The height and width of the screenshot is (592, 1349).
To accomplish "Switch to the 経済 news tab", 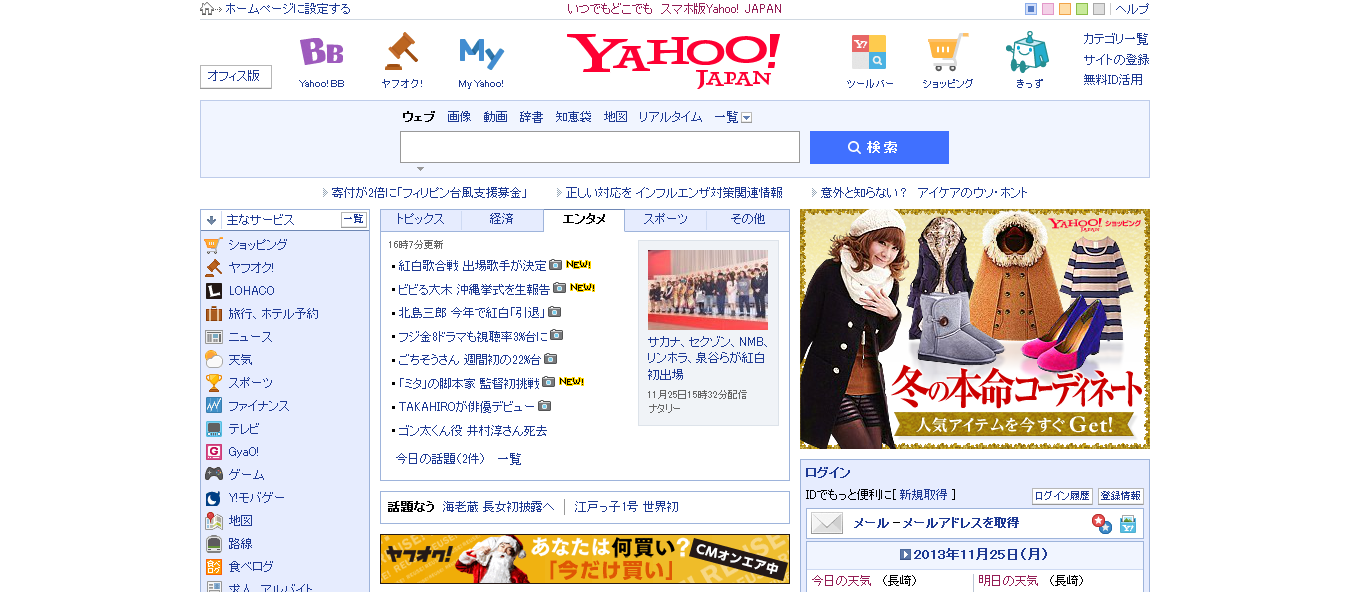I will (x=502, y=220).
